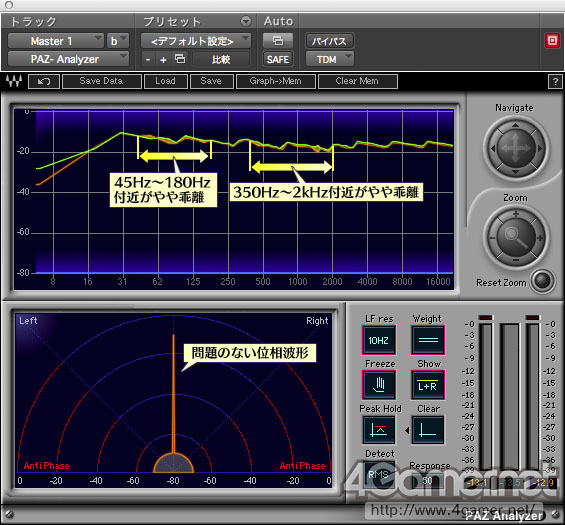Open the PAZ- Analyzer plug-in dropdown
Viewport: 565px width, 525px height.
tap(68, 59)
